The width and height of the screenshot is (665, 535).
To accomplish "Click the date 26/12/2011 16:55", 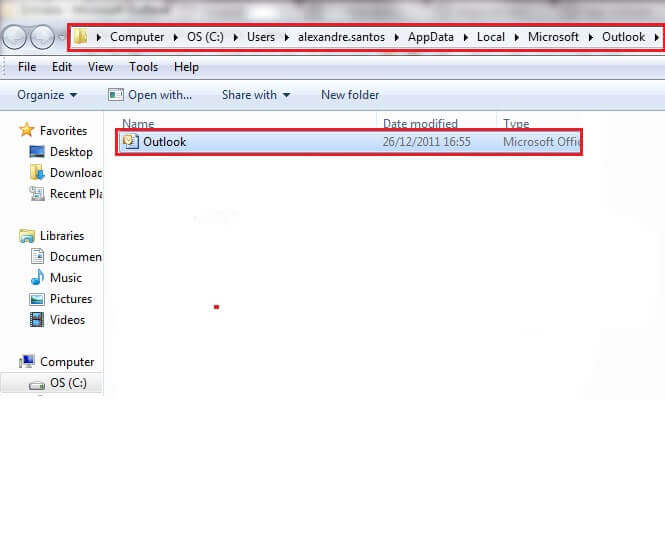I will [427, 142].
